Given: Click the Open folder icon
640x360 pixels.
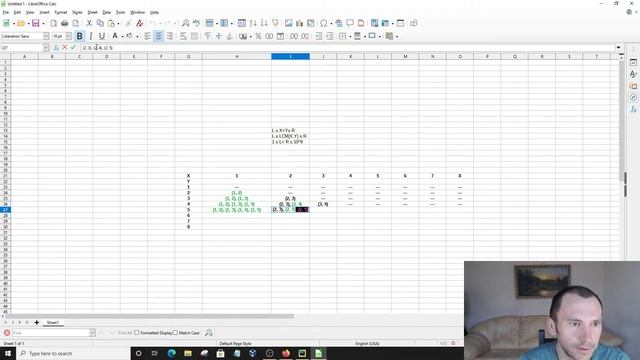Looking at the screenshot, I should (x=21, y=23).
